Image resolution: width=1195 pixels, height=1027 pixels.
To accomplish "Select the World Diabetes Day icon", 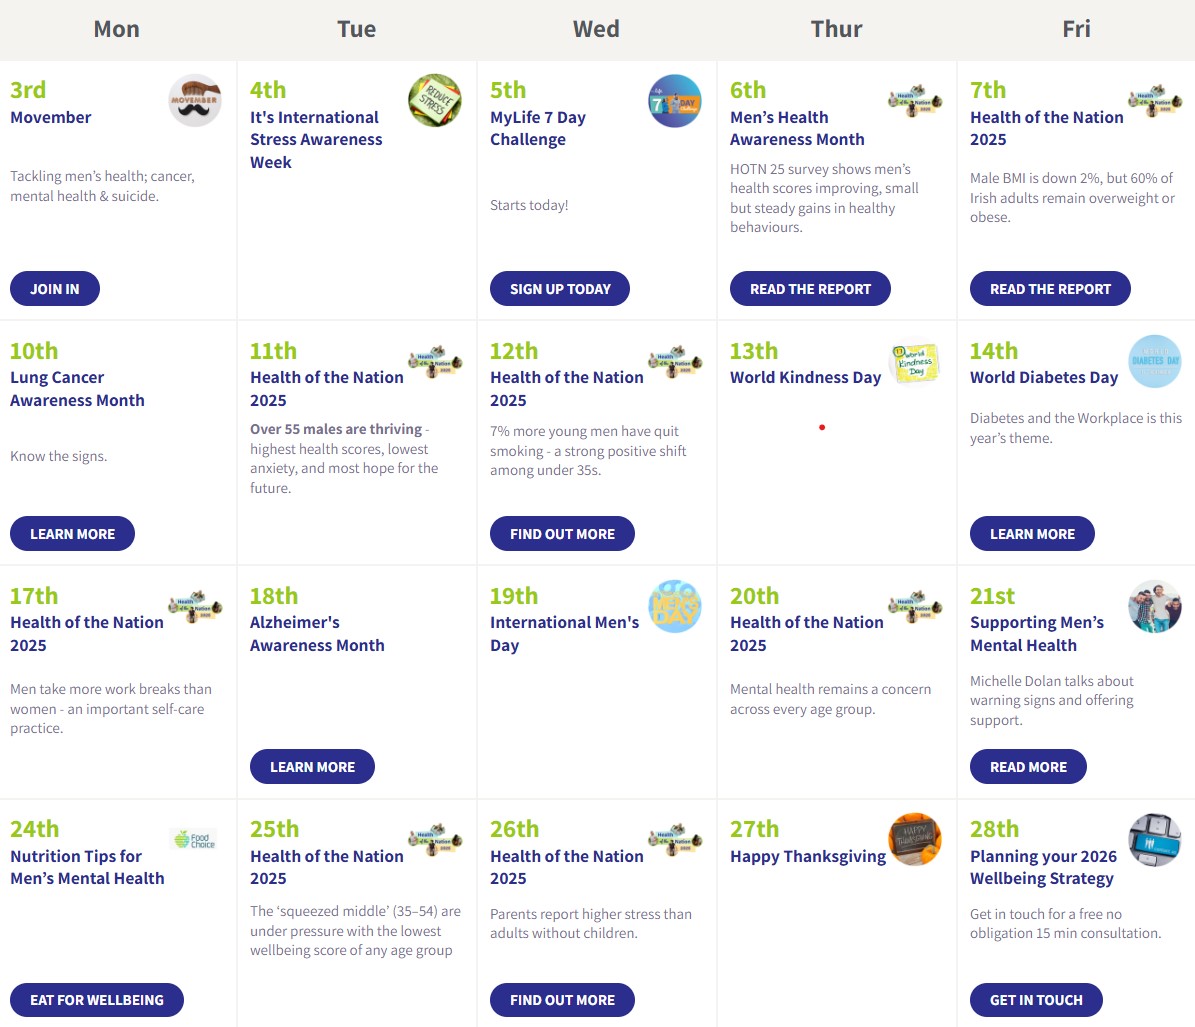I will tap(1155, 361).
